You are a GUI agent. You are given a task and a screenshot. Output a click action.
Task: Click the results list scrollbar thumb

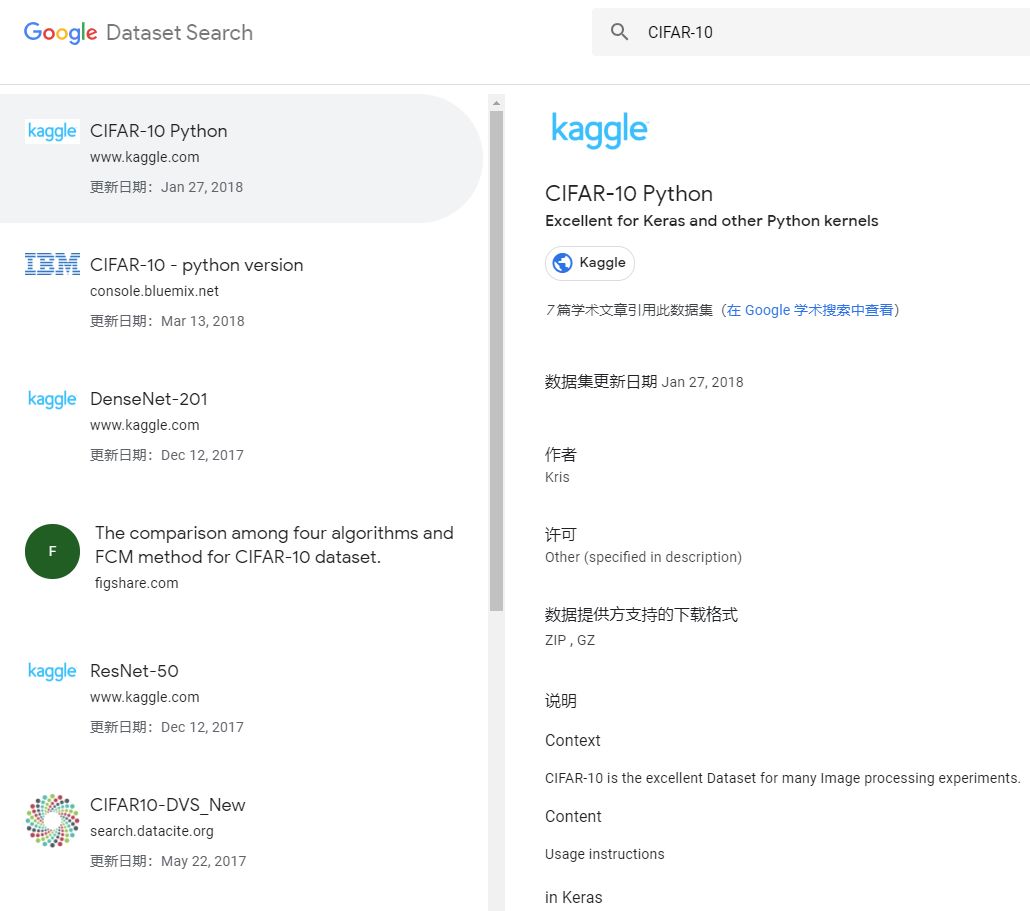[496, 360]
